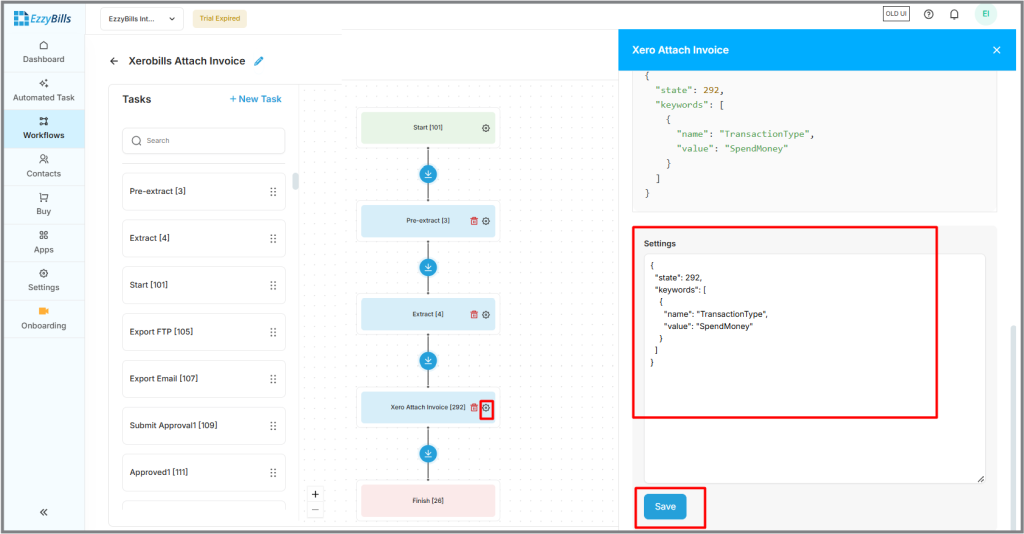Open settings gear on Pre-extract [3] node

click(x=486, y=221)
